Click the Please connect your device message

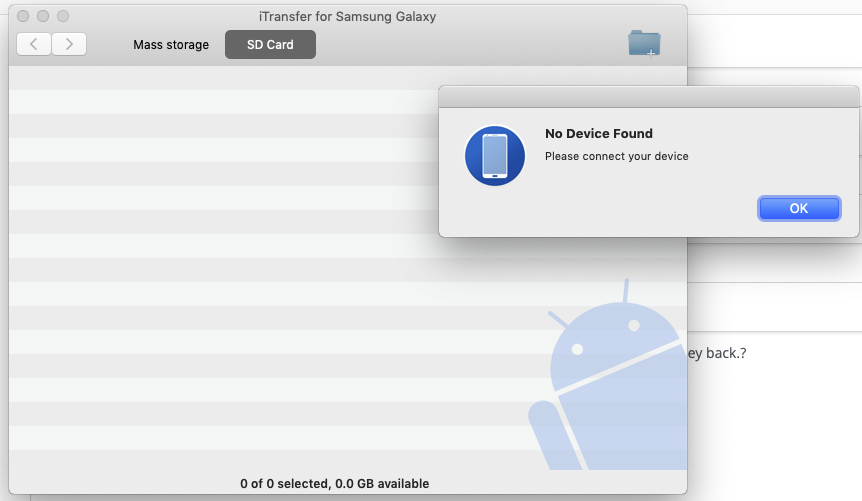pyautogui.click(x=616, y=156)
